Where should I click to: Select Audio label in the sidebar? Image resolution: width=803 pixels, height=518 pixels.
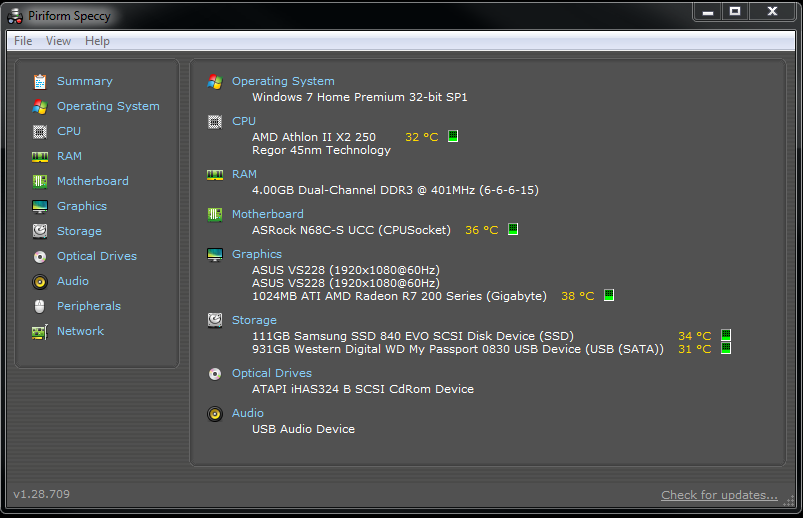(73, 281)
